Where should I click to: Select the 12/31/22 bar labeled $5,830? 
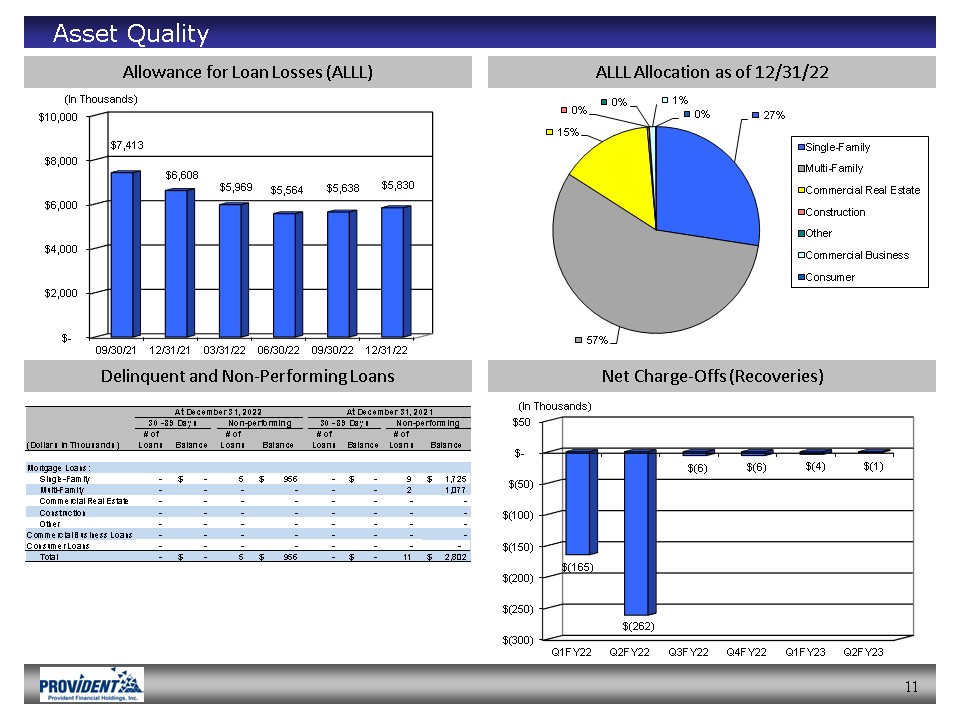click(394, 271)
